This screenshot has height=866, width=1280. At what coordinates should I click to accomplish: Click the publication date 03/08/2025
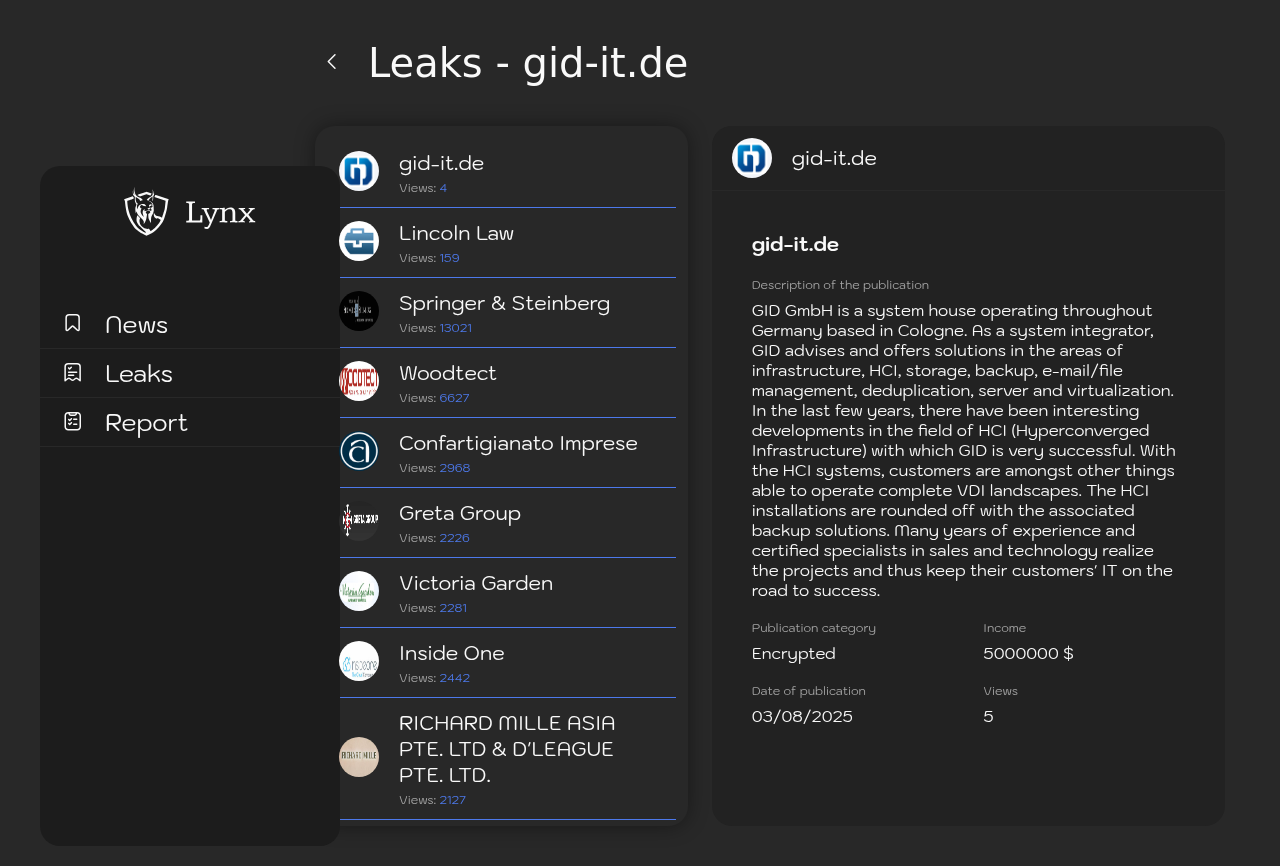[802, 716]
